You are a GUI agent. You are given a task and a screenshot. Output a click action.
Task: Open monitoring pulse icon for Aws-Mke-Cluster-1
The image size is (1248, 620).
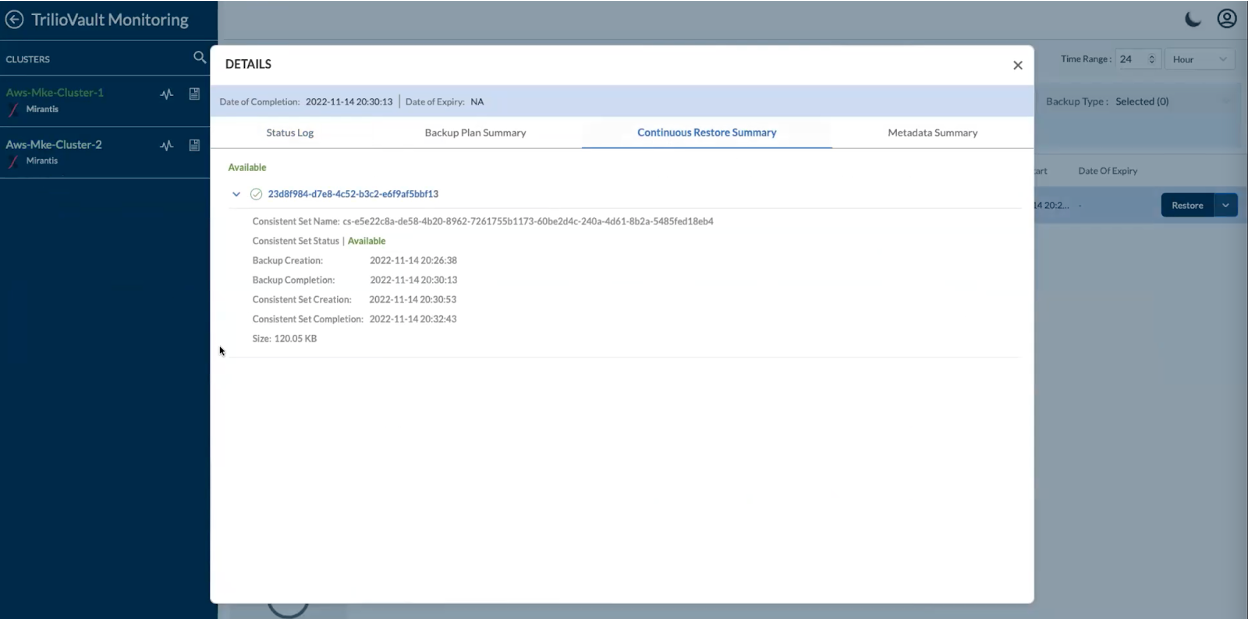click(167, 94)
